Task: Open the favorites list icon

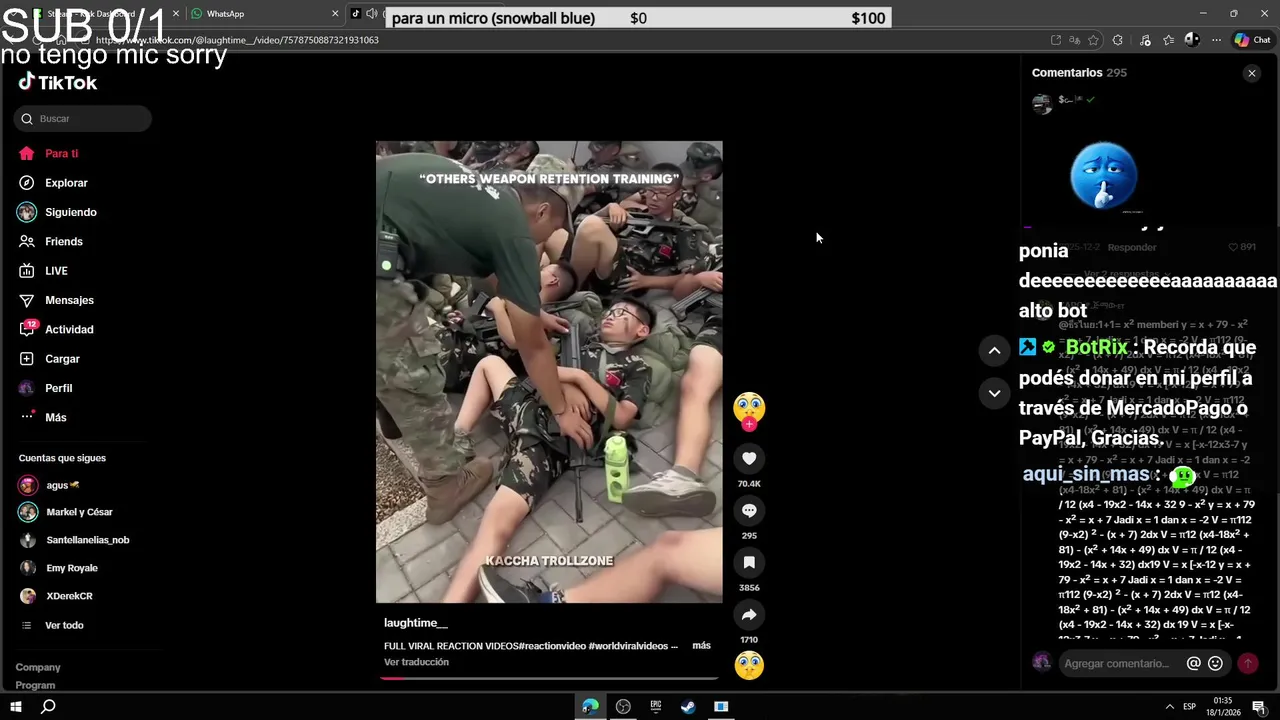Action: coord(1169,40)
